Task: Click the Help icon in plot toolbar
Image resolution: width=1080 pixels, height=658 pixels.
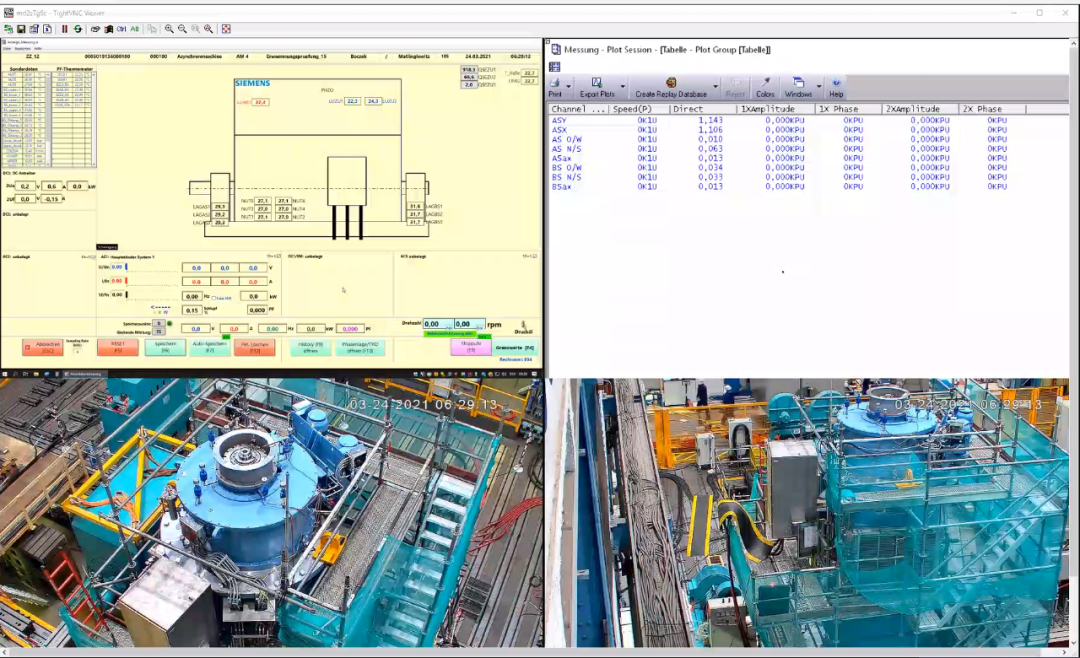Action: [x=836, y=87]
